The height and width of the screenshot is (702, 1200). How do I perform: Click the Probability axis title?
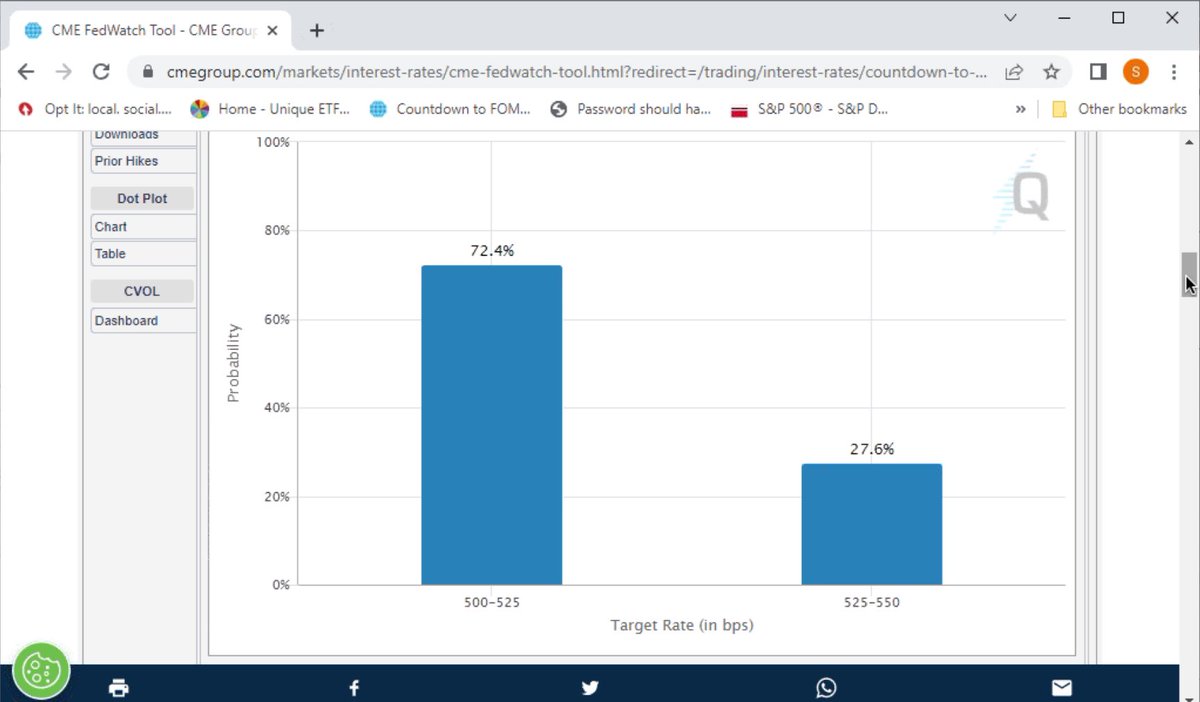click(233, 362)
